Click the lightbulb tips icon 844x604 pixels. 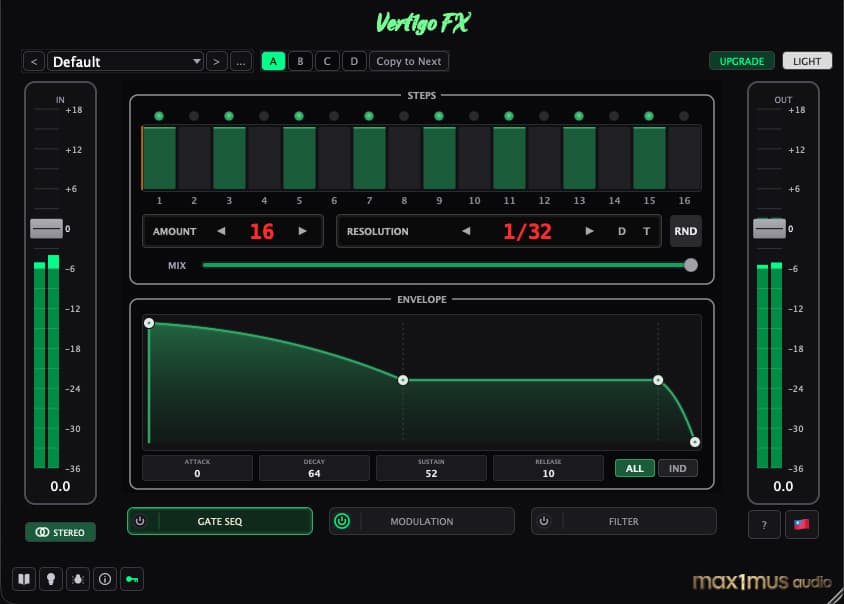(x=51, y=579)
